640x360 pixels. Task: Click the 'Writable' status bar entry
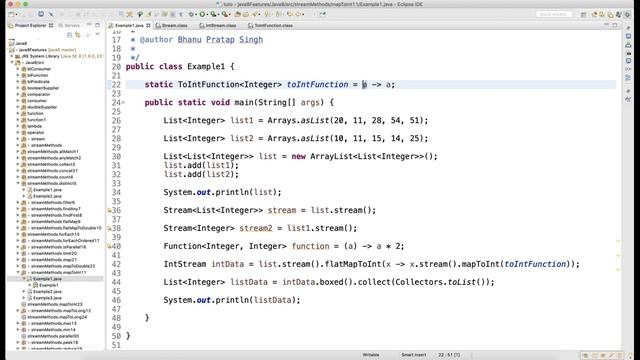coord(371,355)
